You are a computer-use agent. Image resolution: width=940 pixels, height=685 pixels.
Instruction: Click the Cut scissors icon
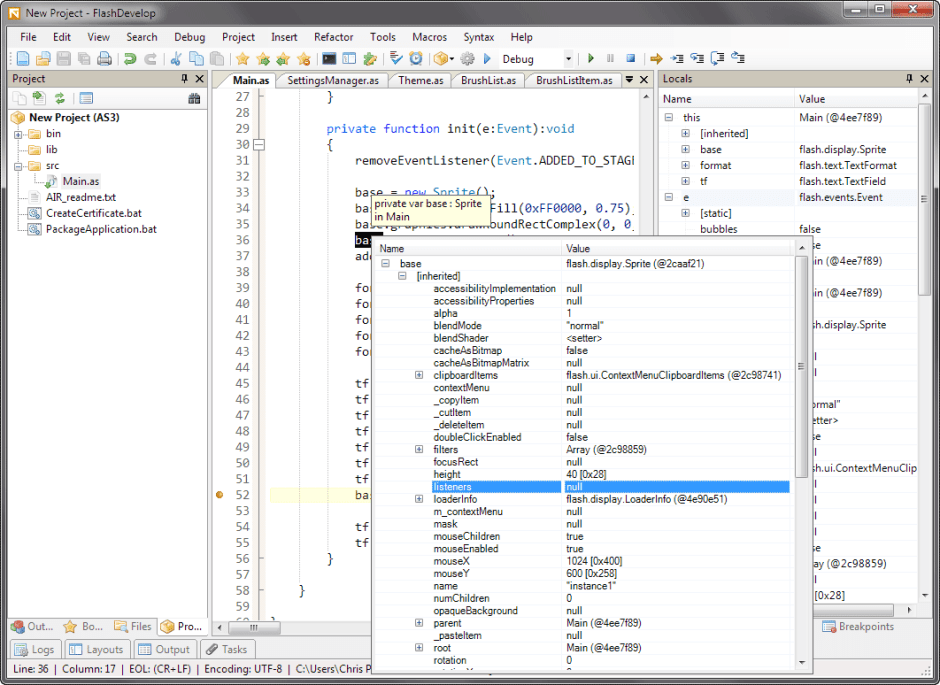point(176,59)
